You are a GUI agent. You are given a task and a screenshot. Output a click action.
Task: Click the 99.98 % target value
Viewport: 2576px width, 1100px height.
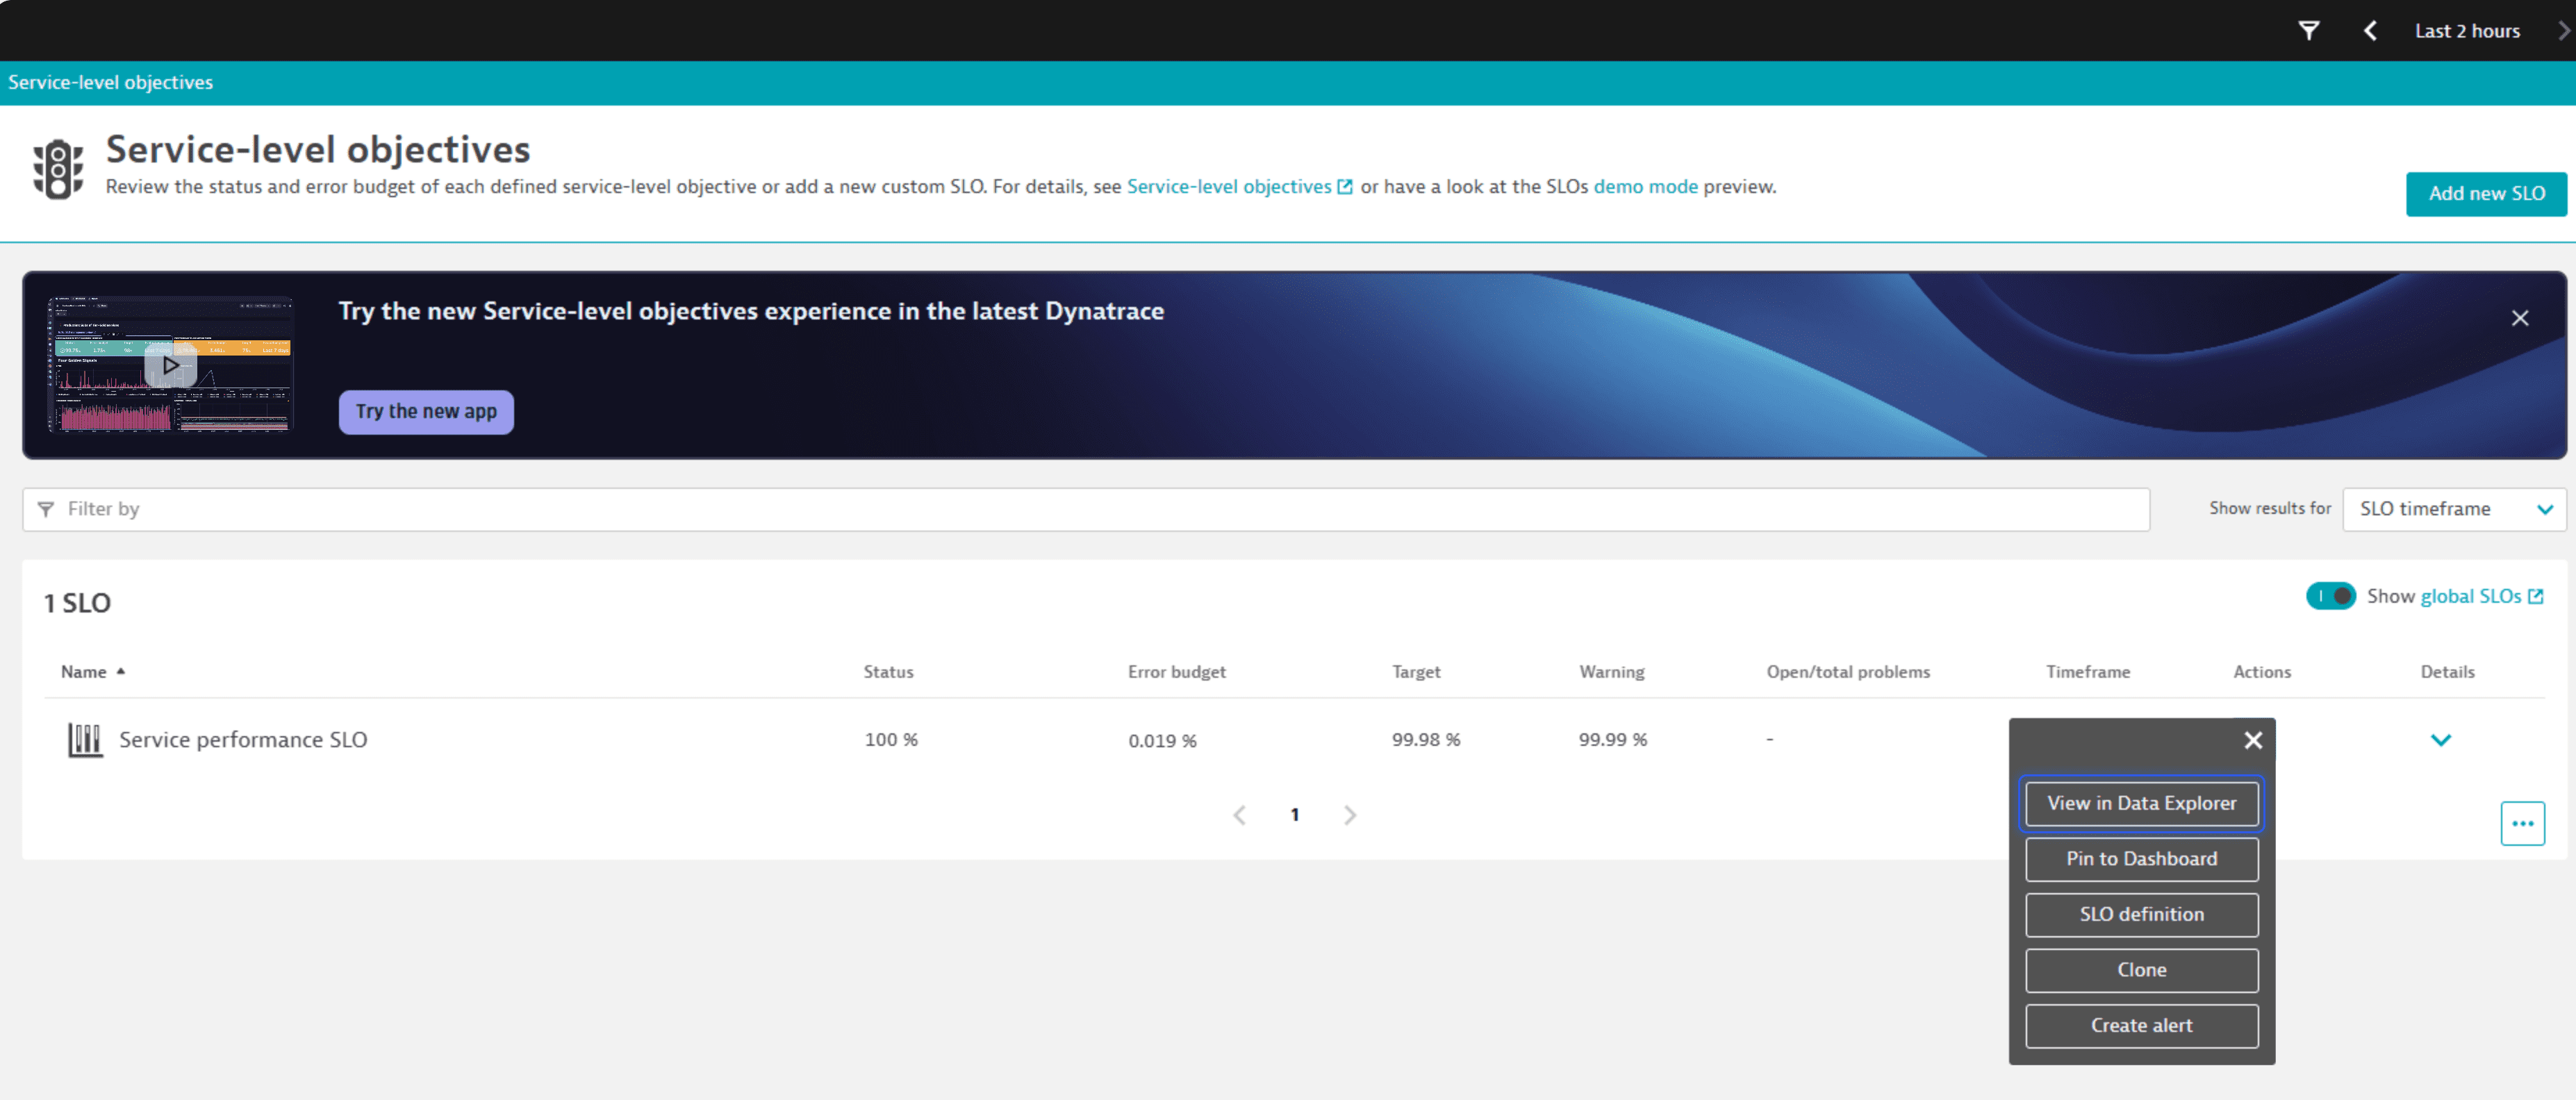coord(1425,740)
